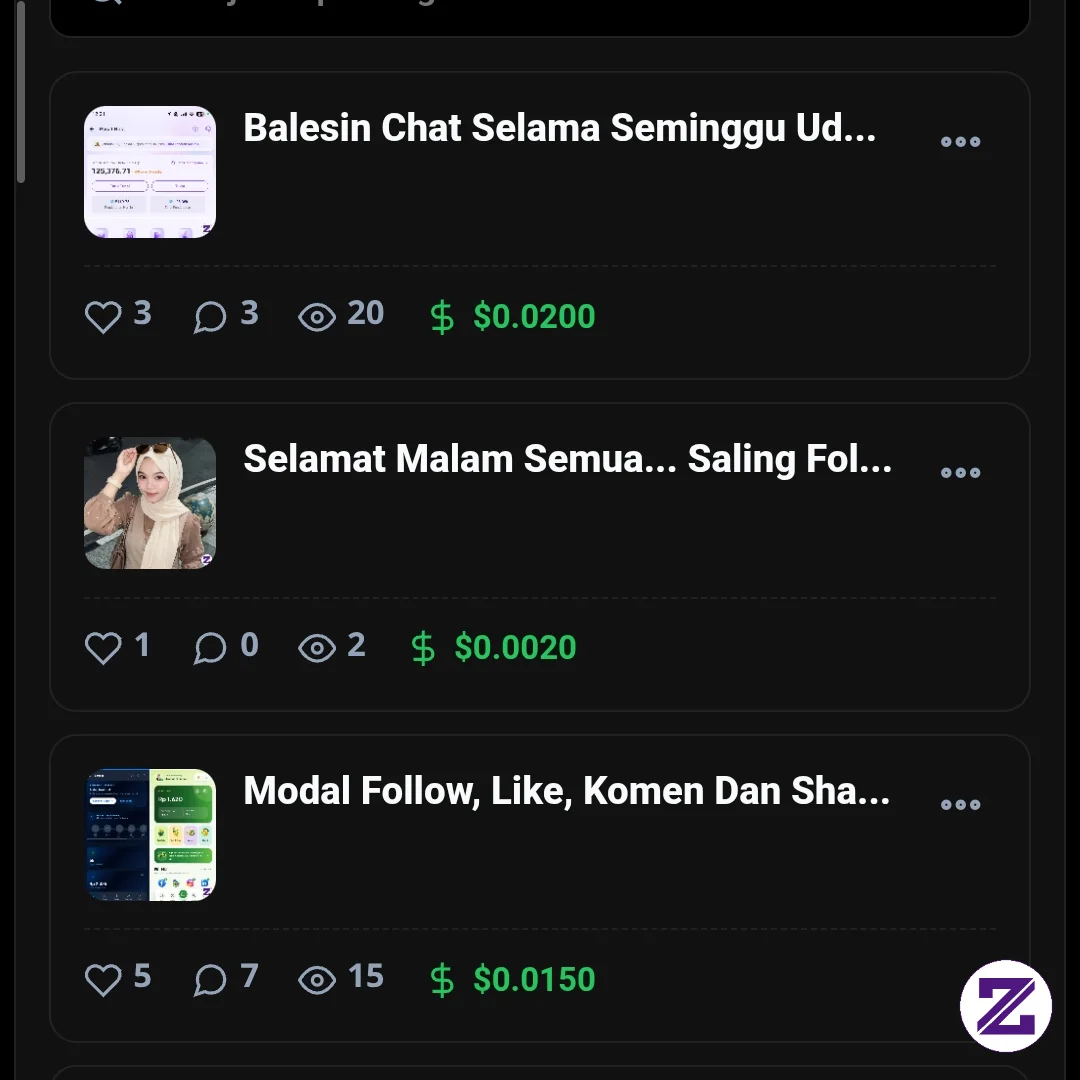
Task: Open the Selamat Malam Semua post title
Action: 568,459
